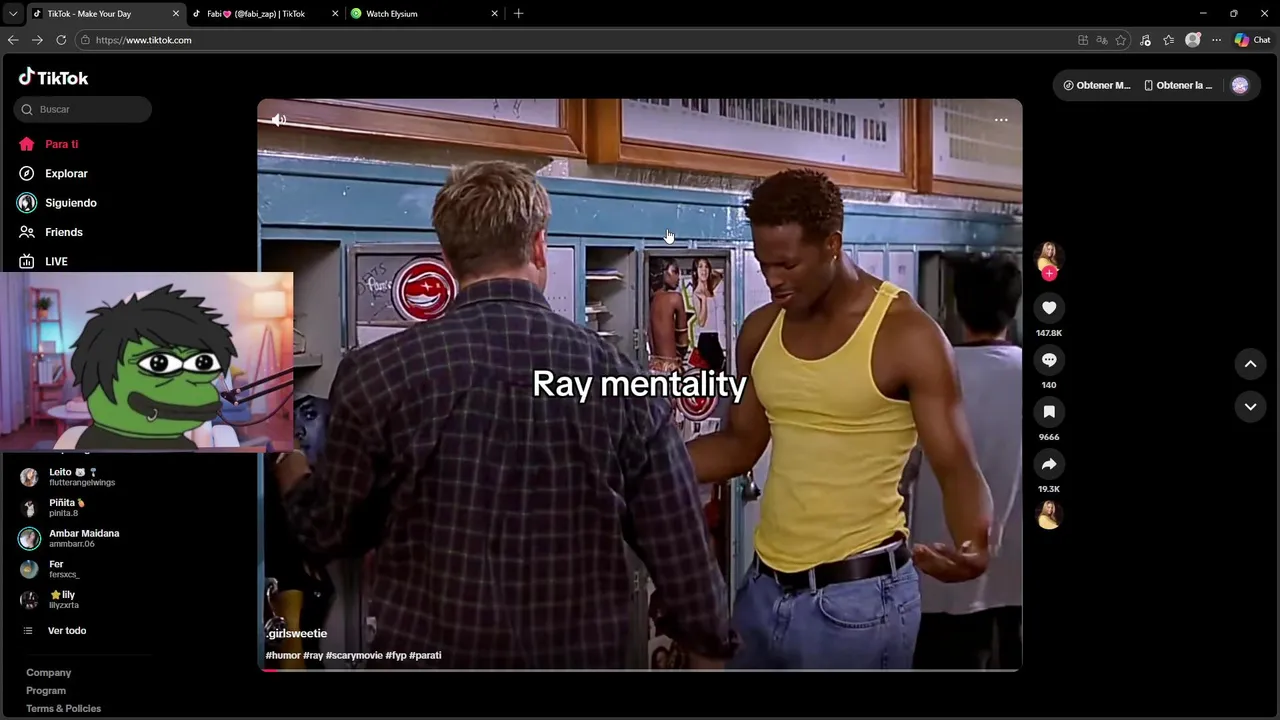Open Ambar Maidana's profile
The image size is (1280, 720).
(83, 538)
